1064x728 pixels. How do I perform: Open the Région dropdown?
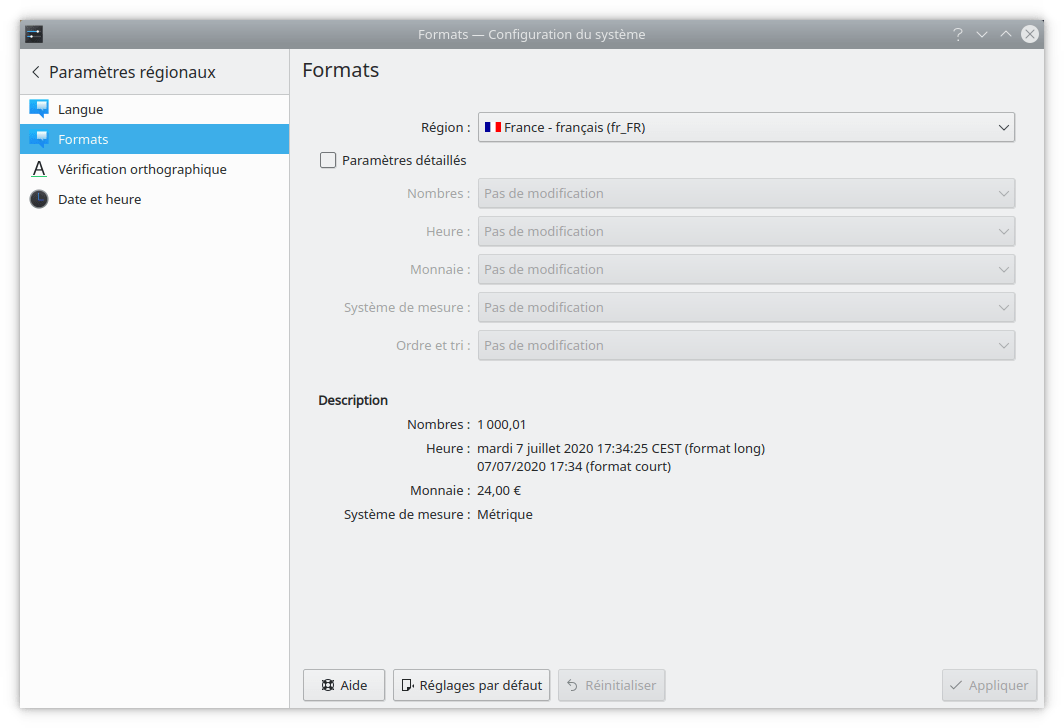746,127
